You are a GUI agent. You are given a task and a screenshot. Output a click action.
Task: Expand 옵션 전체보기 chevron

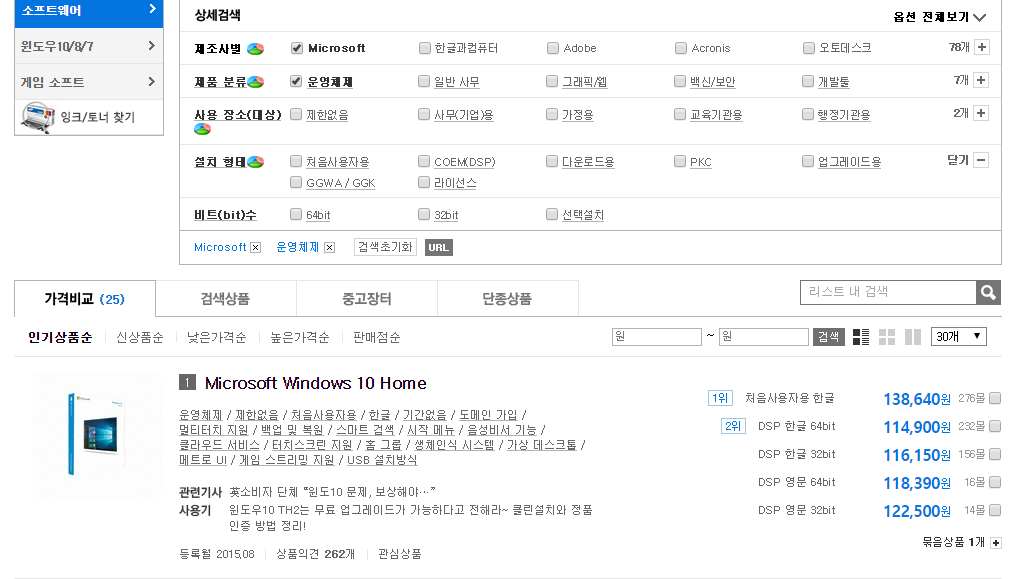tap(980, 17)
